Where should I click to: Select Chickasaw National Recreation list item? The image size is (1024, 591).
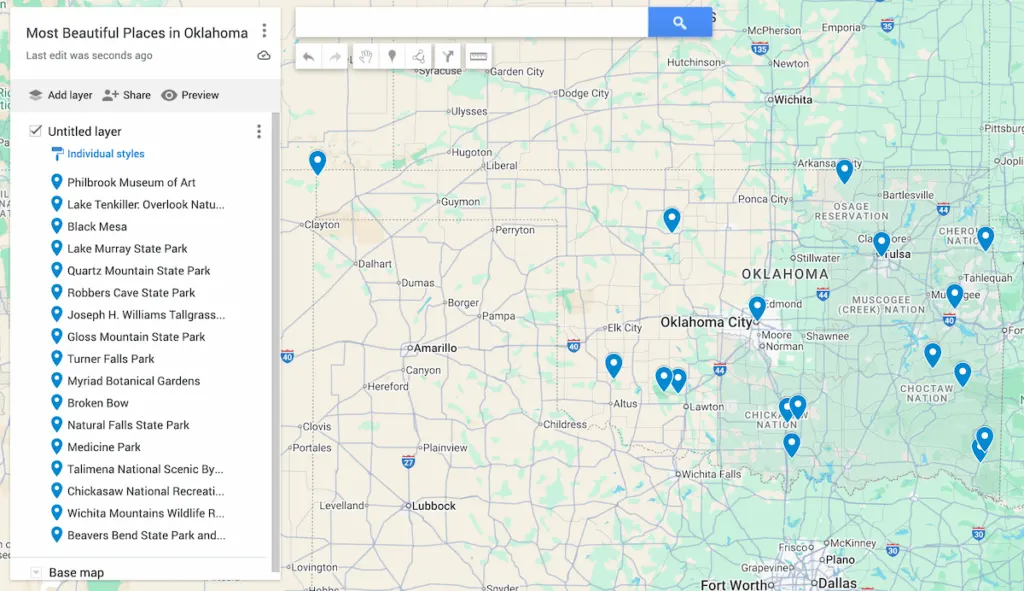tap(146, 491)
